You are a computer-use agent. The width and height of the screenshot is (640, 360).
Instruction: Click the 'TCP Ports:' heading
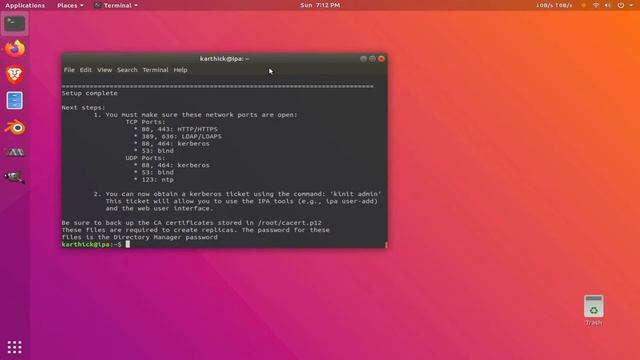pos(146,122)
